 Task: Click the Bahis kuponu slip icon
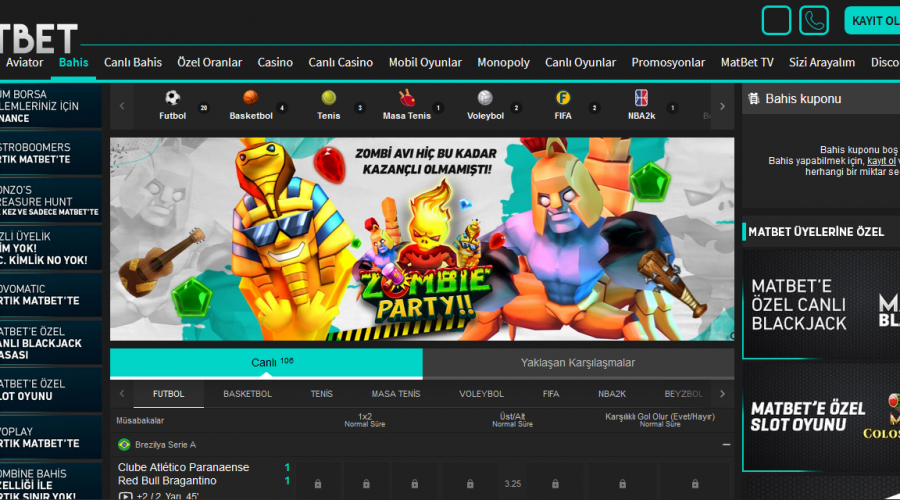tap(754, 99)
